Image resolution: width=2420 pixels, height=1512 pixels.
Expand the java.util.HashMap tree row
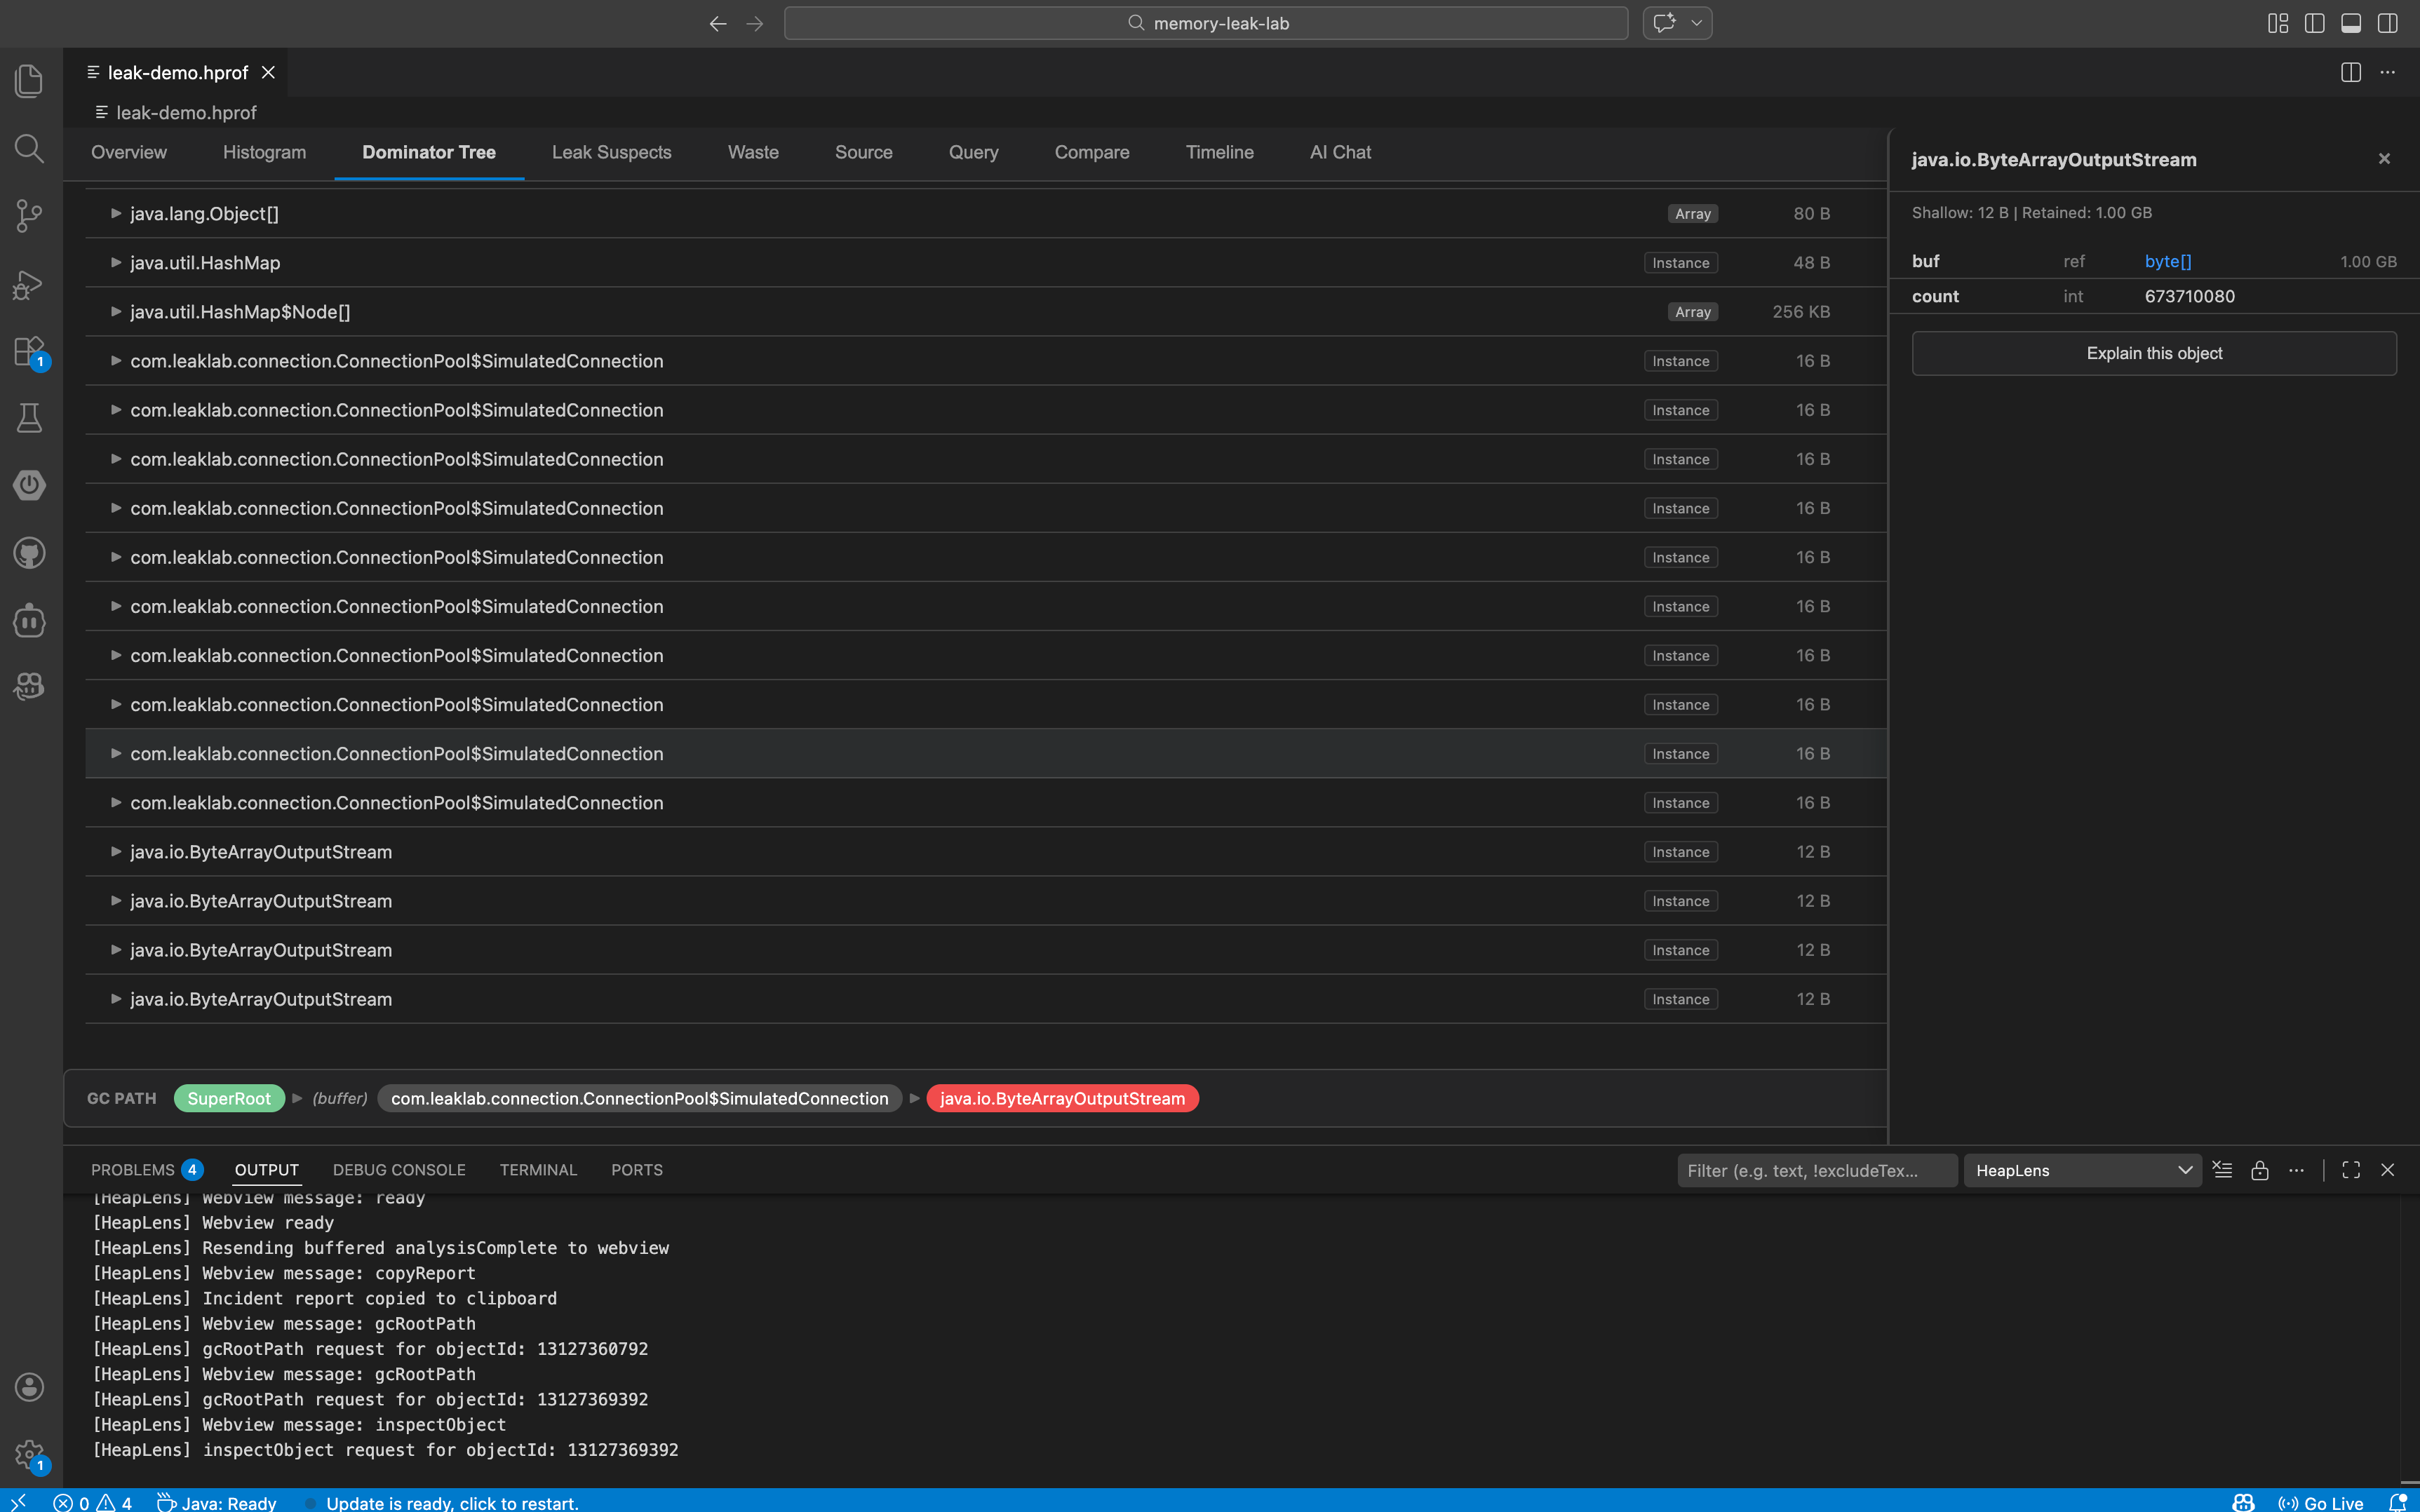click(x=116, y=263)
